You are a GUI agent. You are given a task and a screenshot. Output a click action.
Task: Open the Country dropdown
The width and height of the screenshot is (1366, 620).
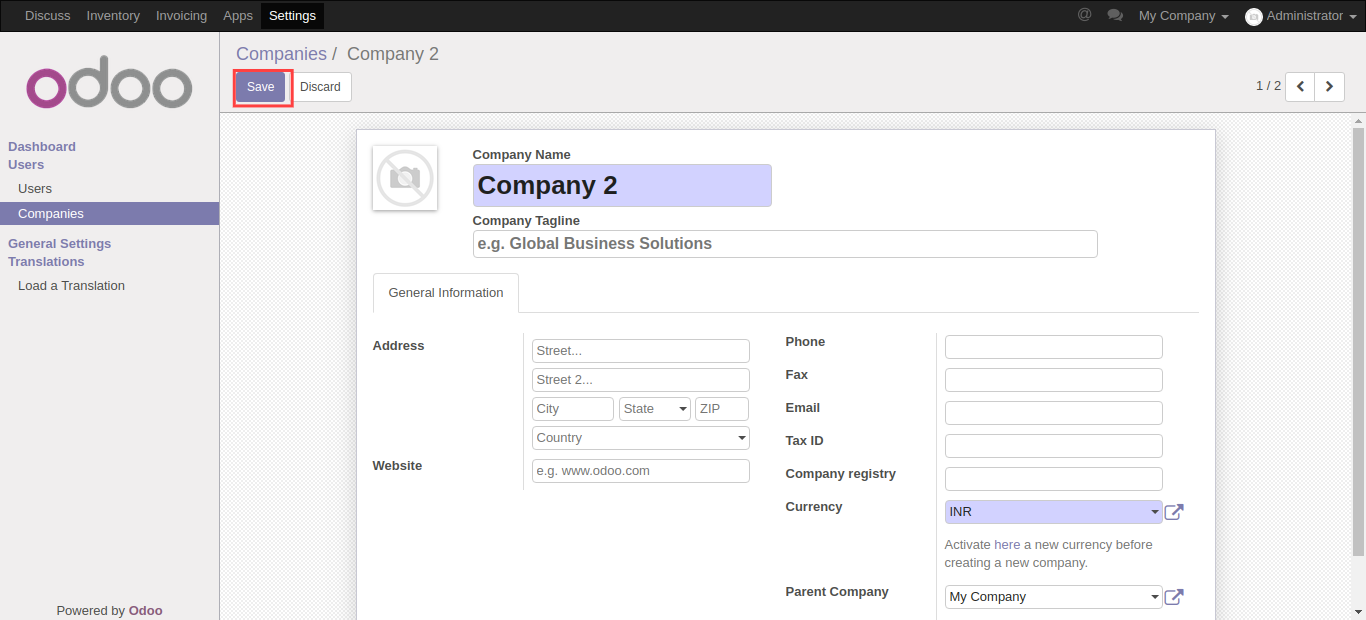[640, 438]
